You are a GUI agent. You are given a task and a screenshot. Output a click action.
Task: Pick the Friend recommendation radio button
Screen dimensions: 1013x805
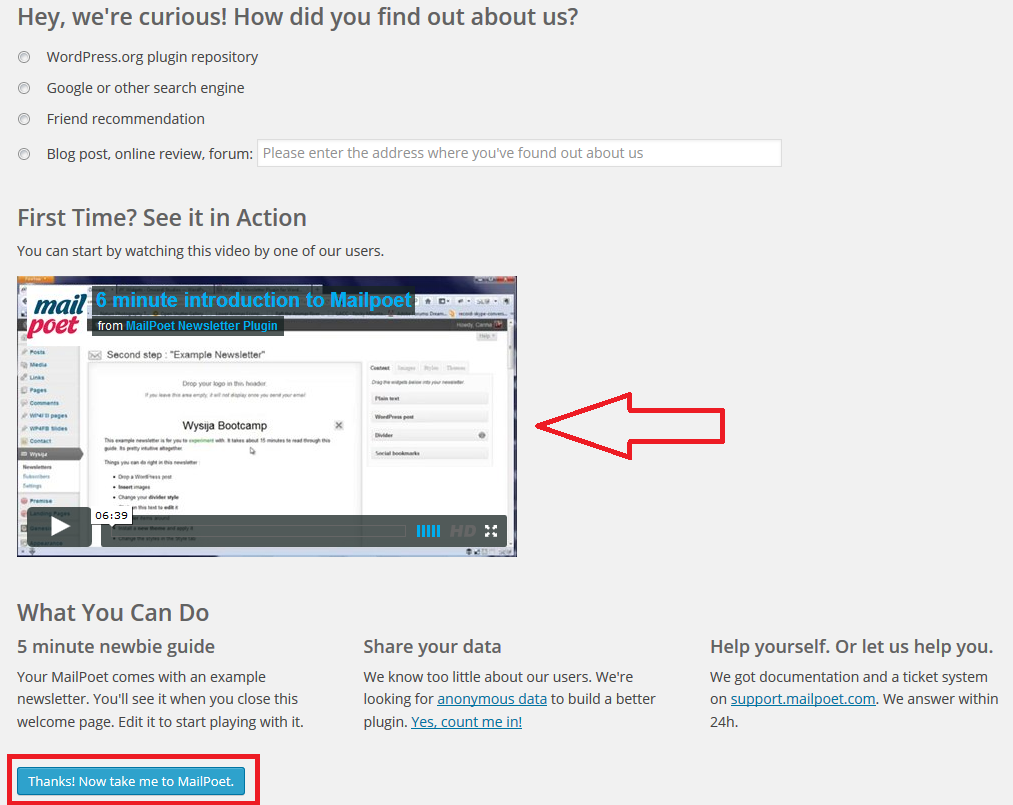point(24,119)
